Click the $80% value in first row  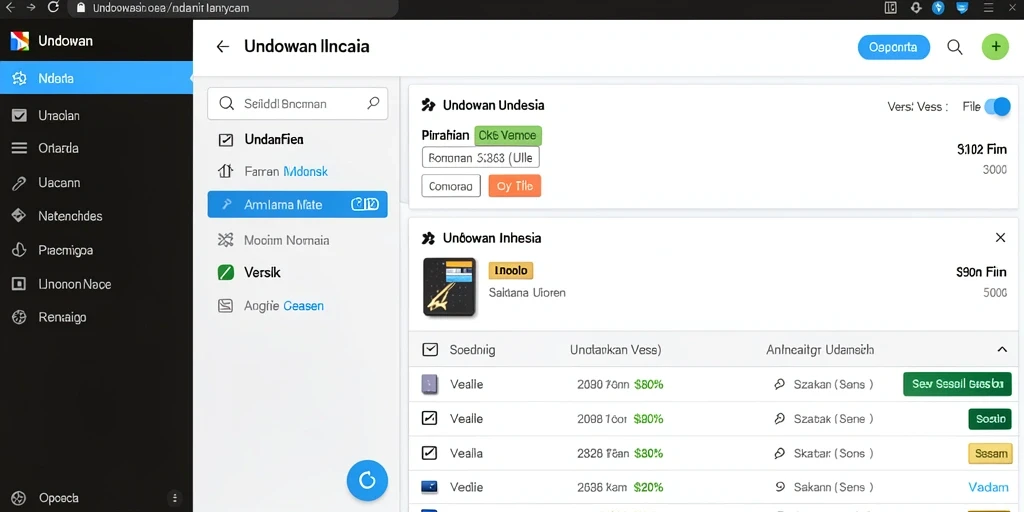648,385
